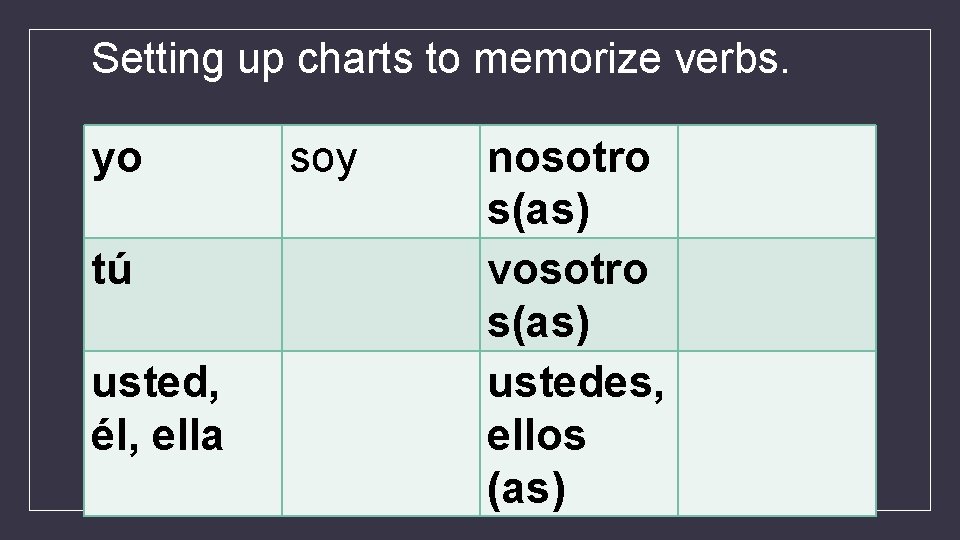The image size is (960, 540).
Task: Click the empty cell right of 'vosotros(as)'
Action: click(x=777, y=294)
